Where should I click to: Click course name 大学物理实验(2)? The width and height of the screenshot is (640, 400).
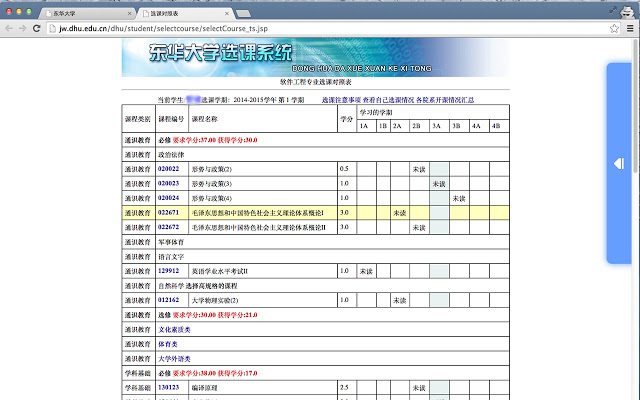coord(215,300)
